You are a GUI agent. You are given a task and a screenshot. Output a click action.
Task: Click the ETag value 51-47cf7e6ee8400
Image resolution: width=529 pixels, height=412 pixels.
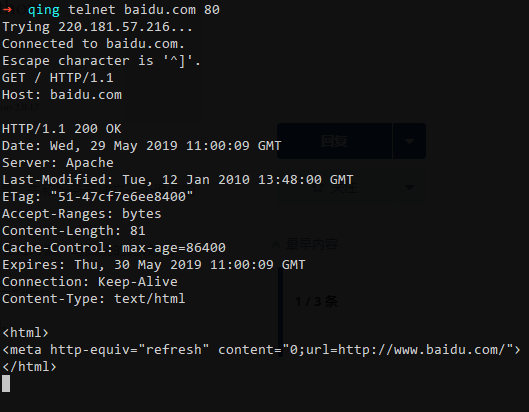(122, 196)
